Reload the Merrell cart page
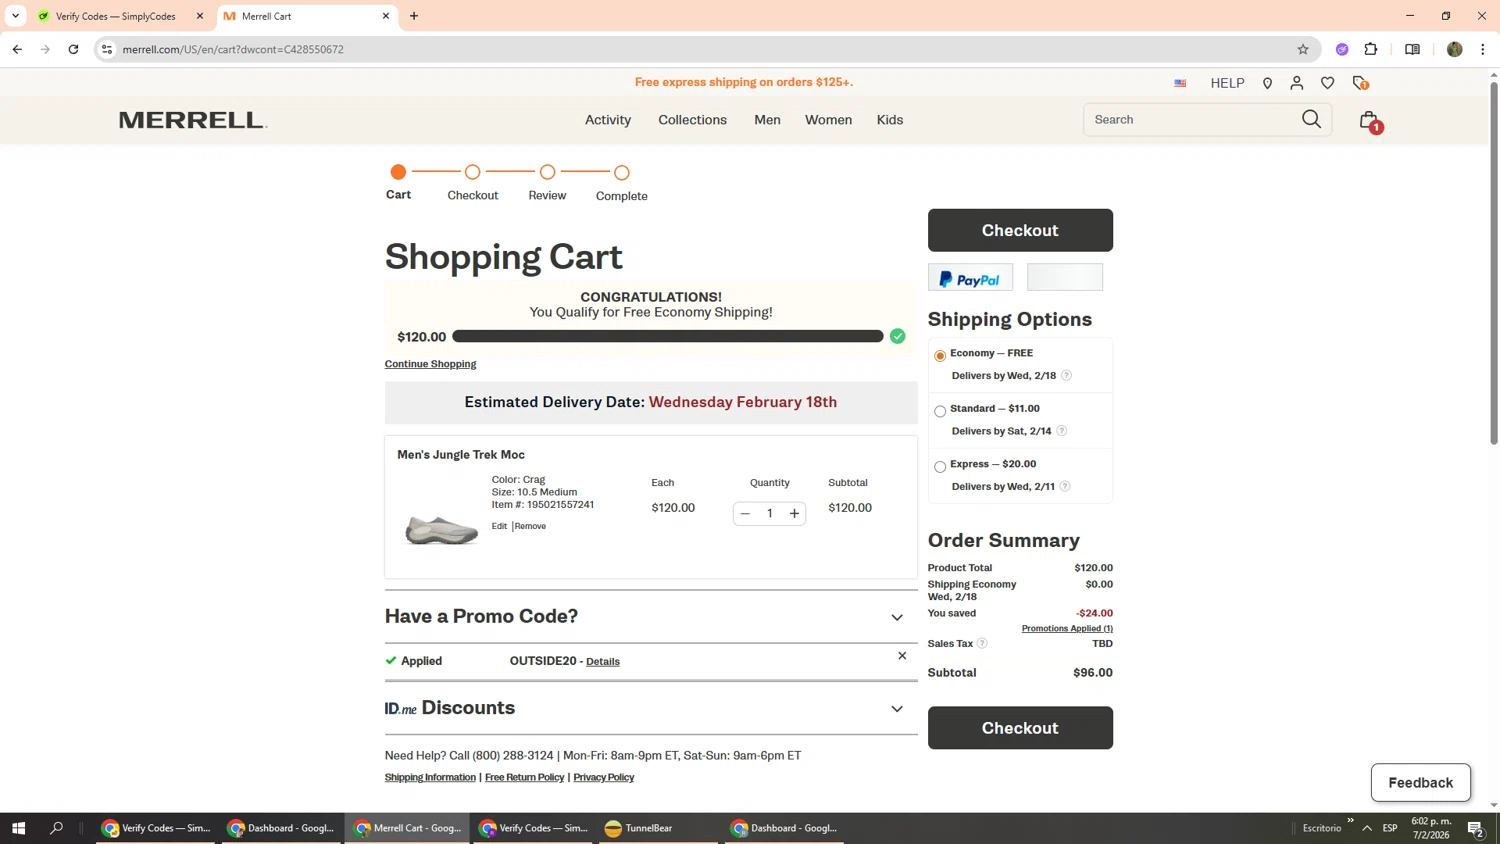1500x844 pixels. [x=73, y=49]
